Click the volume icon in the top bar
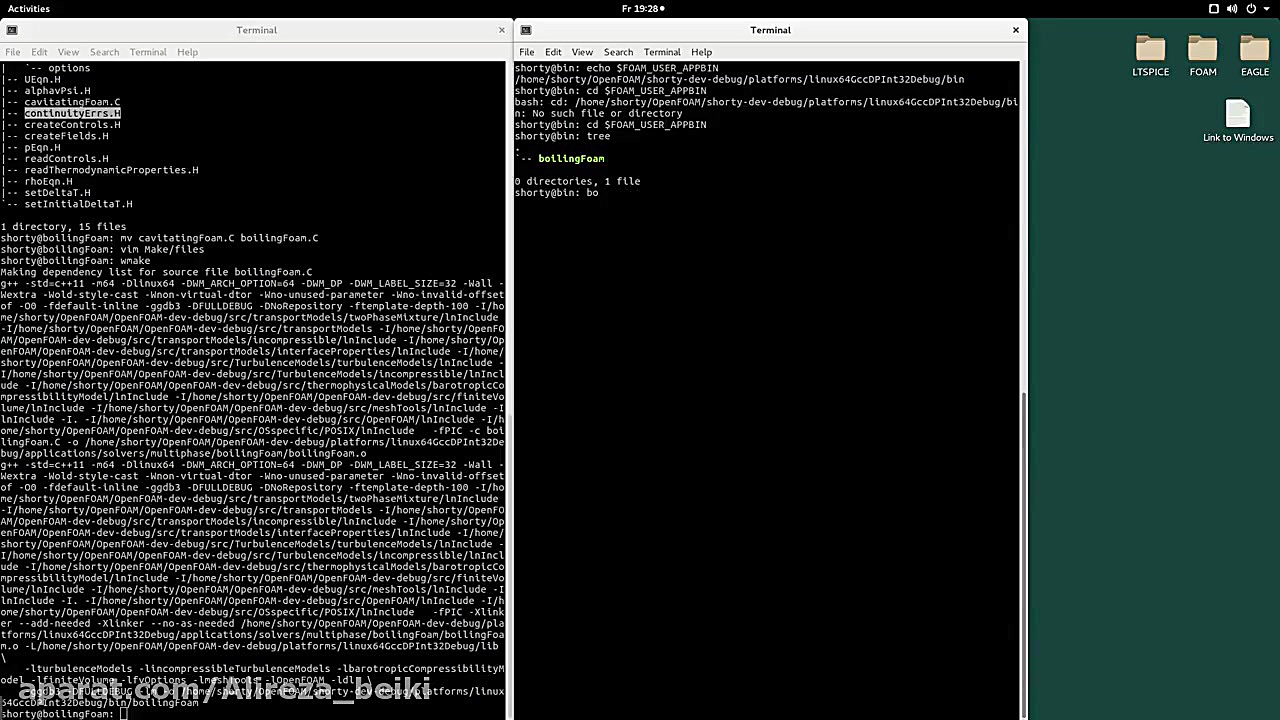 coord(1232,8)
